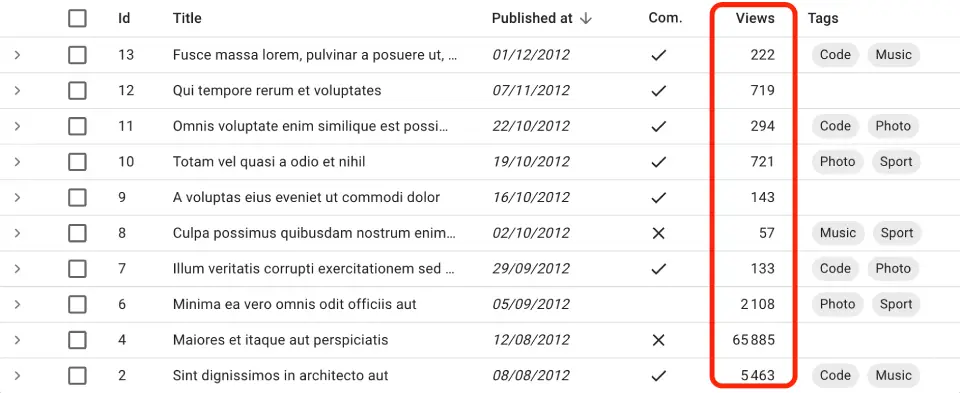The height and width of the screenshot is (393, 960).
Task: Click the 65 885 views cell
Action: pos(754,340)
